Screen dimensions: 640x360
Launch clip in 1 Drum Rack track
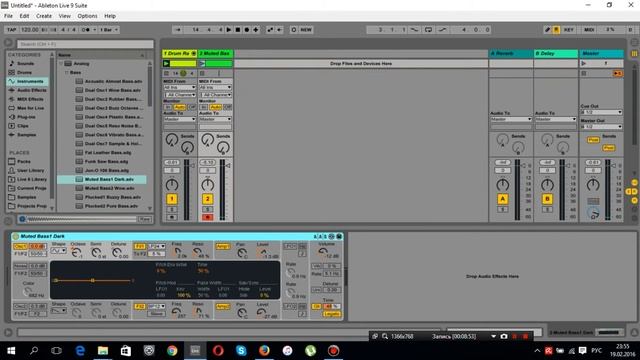pos(166,63)
